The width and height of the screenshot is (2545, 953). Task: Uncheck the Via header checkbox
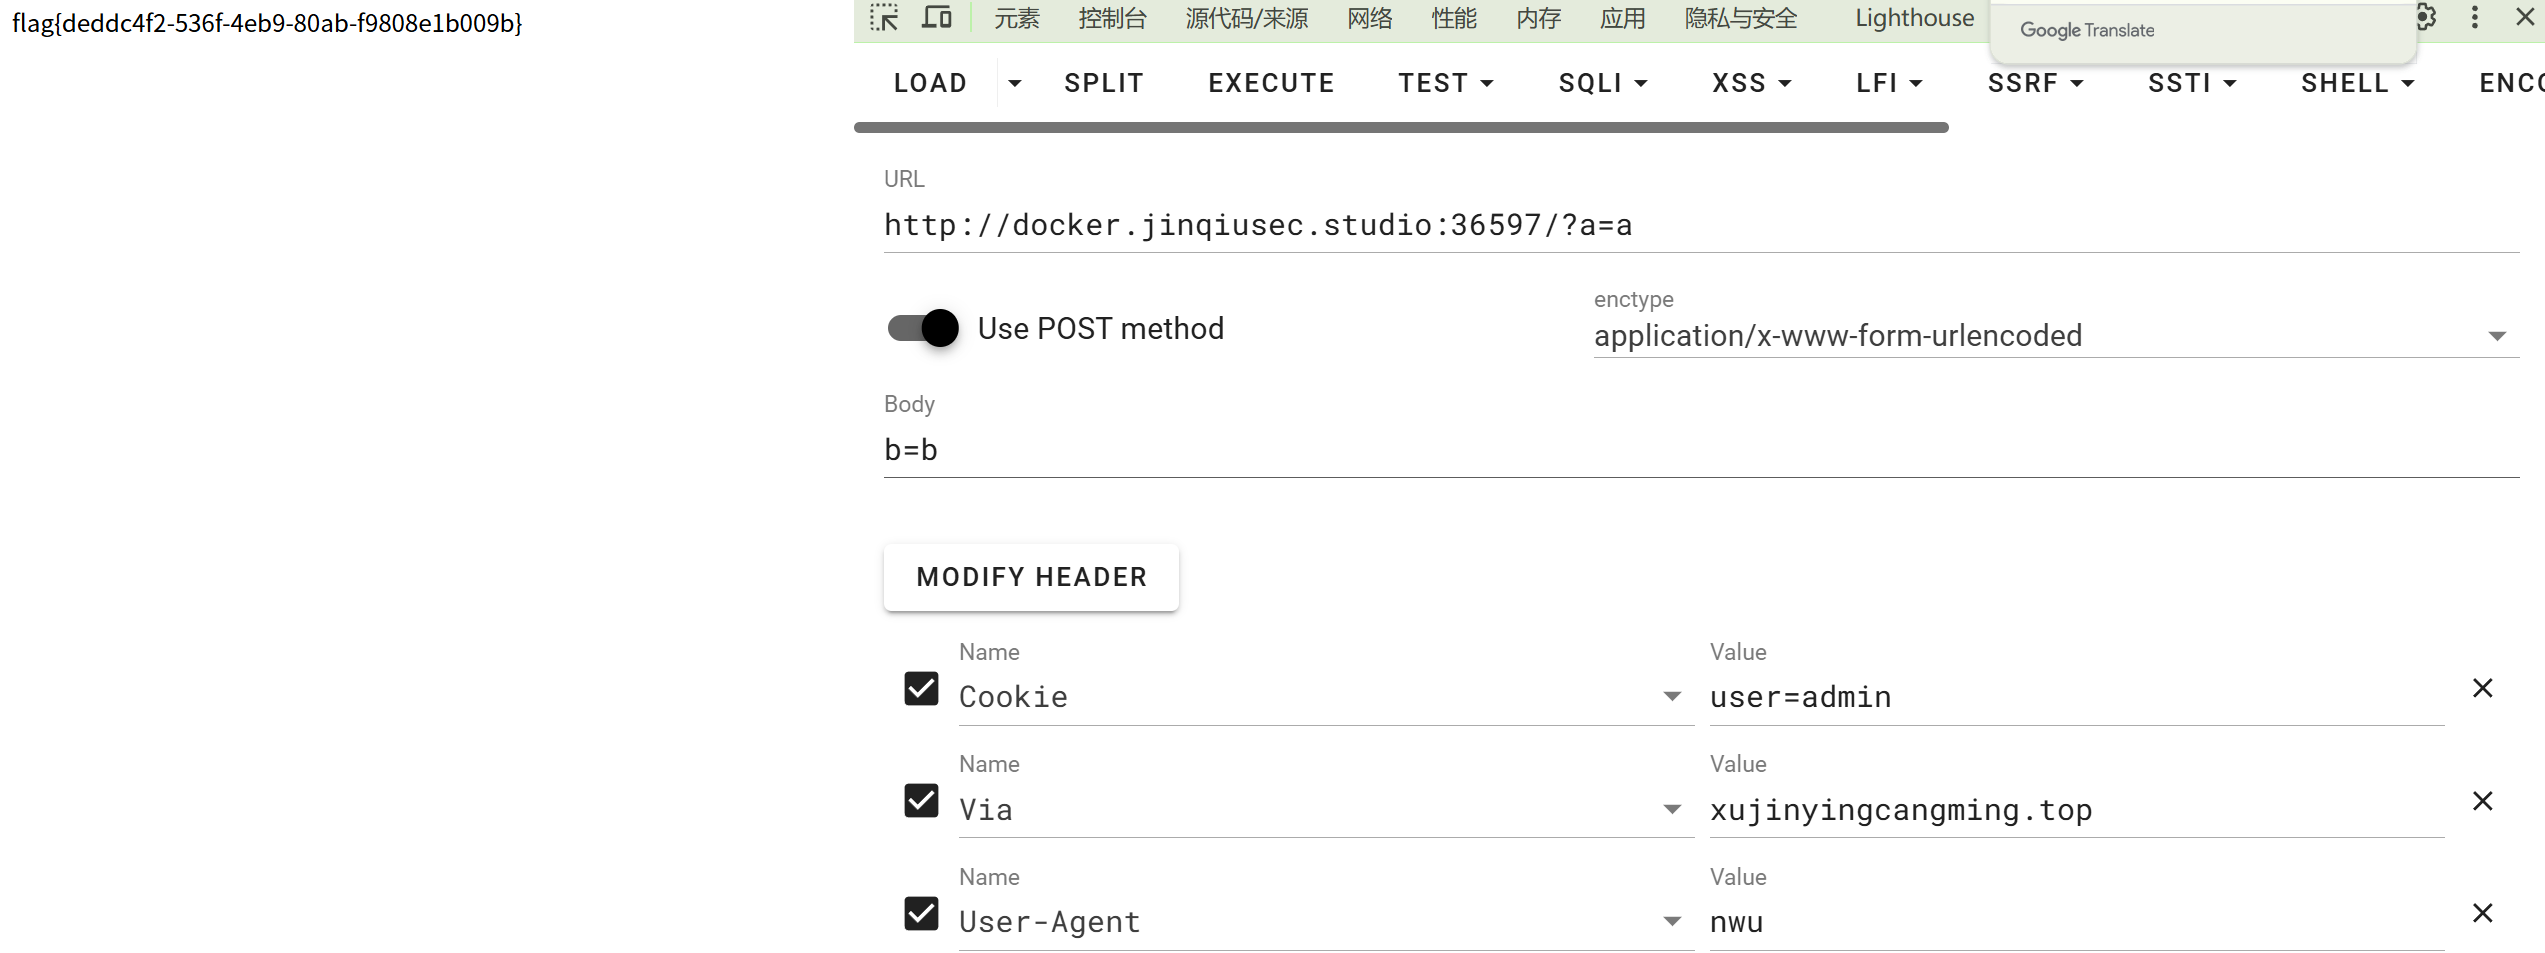point(921,801)
